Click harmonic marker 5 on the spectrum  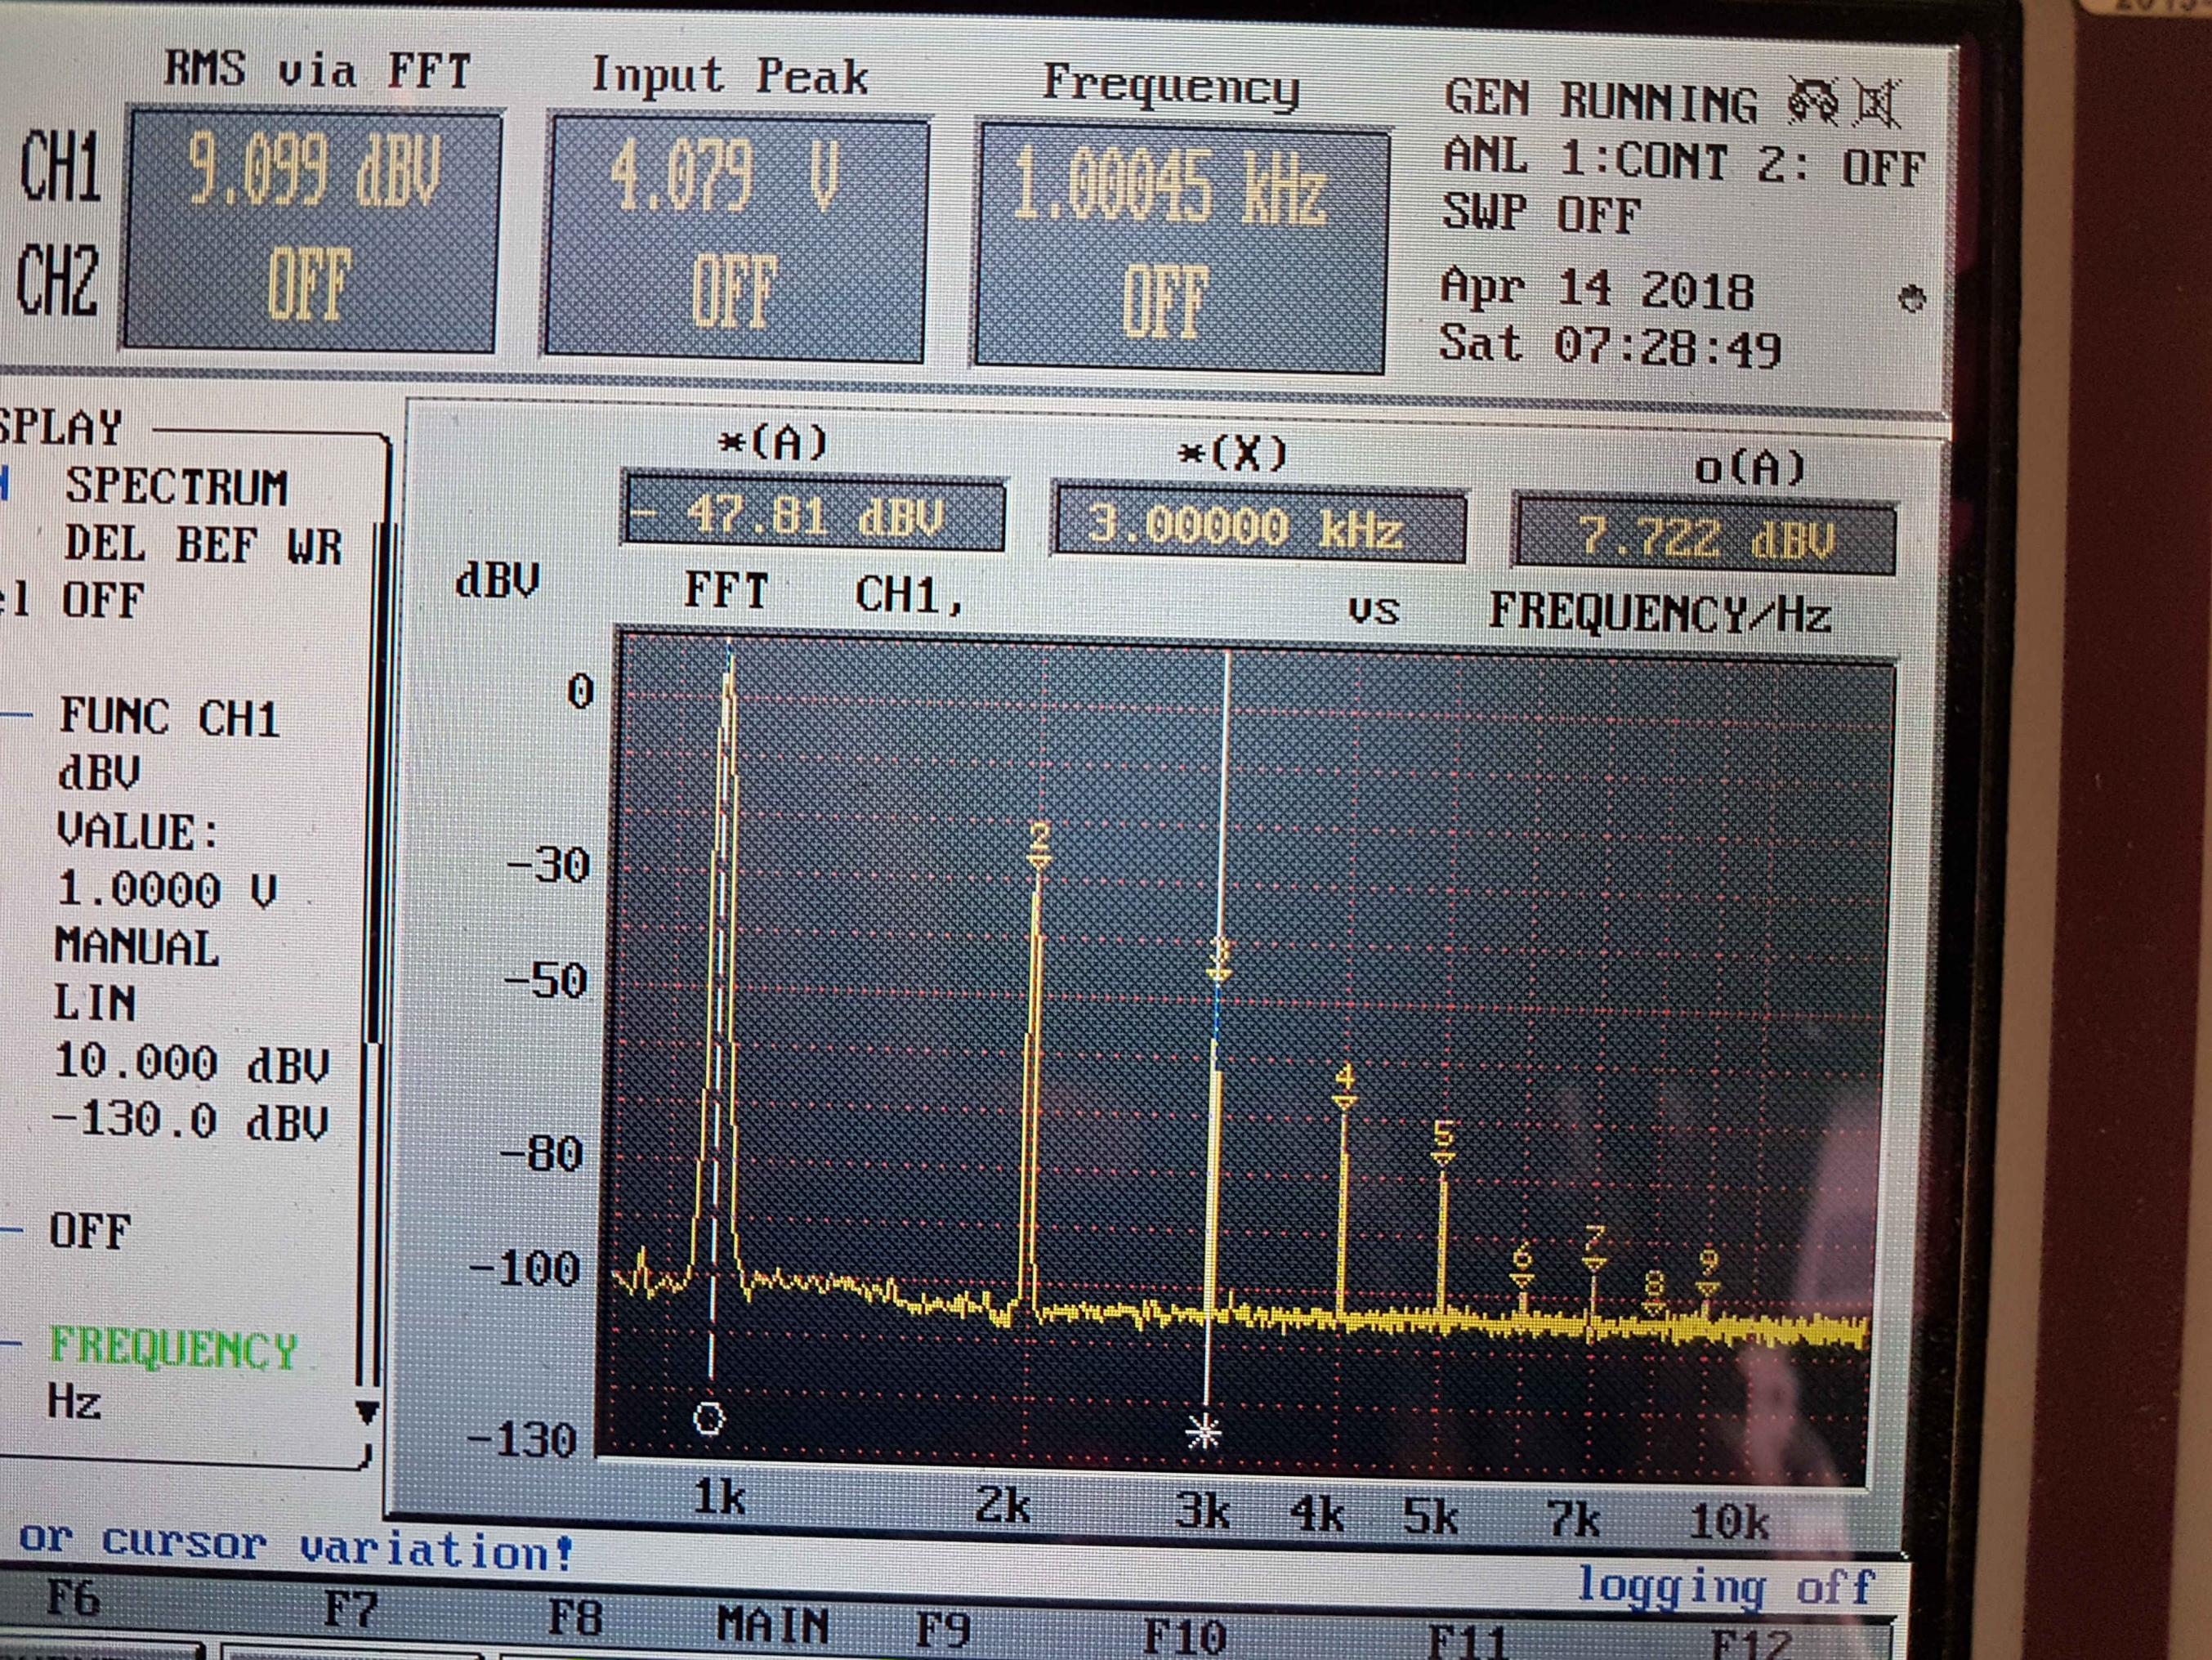coord(1443,1143)
